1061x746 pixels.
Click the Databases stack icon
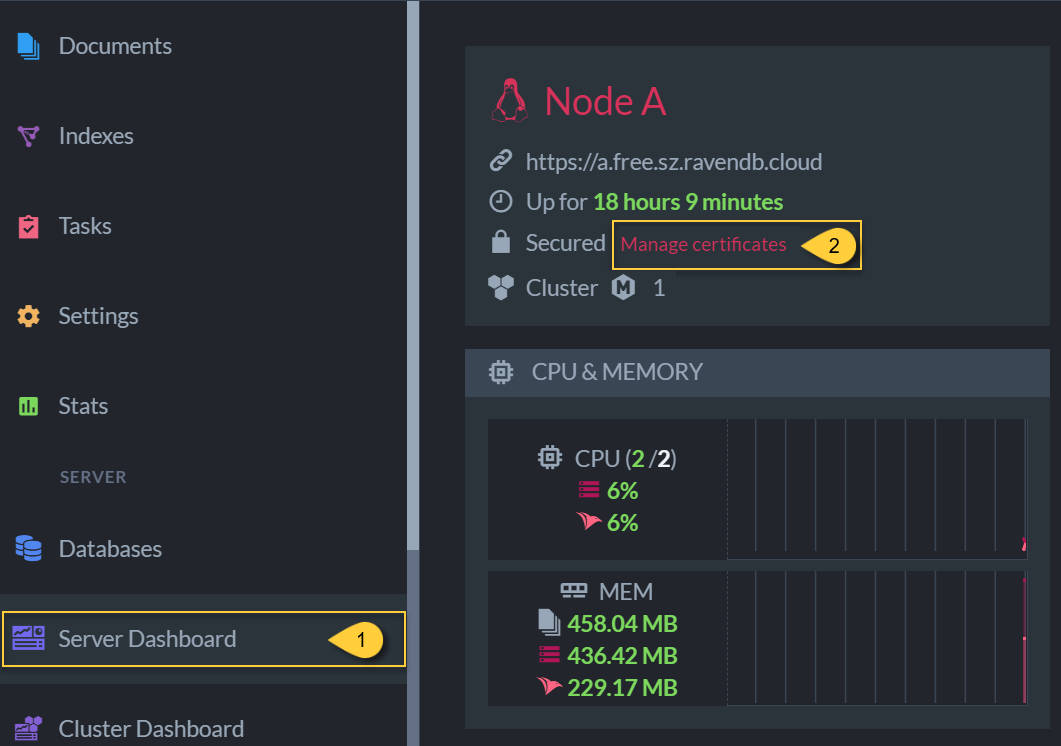pos(28,548)
